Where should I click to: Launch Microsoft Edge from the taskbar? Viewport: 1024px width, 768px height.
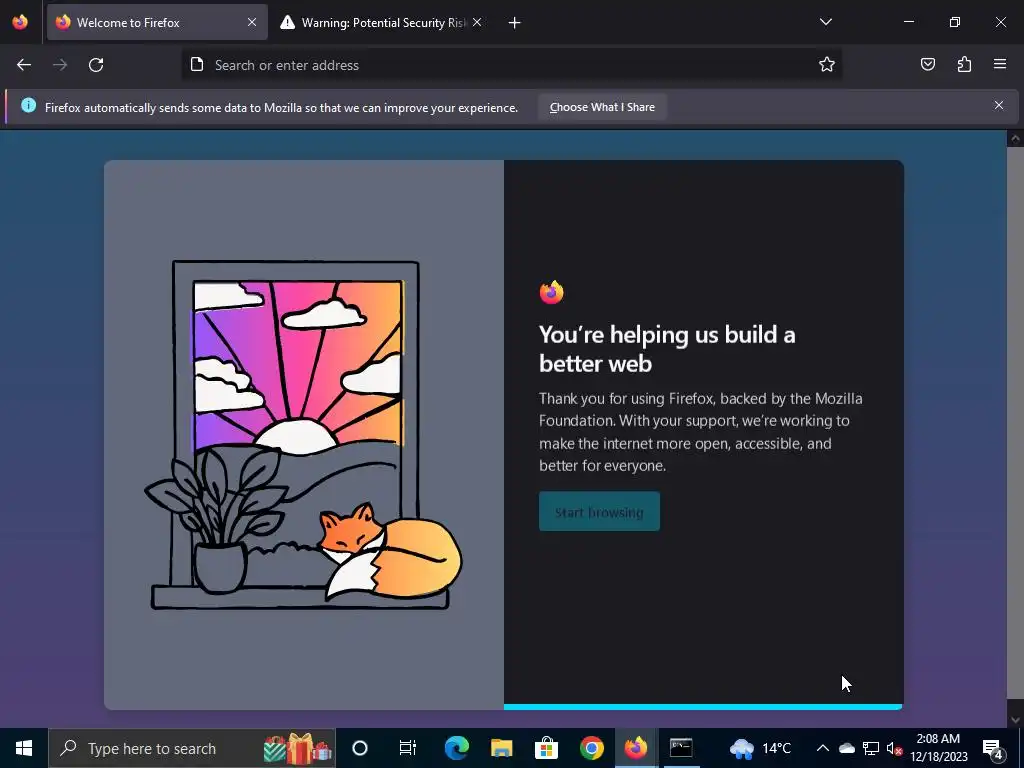tap(457, 748)
